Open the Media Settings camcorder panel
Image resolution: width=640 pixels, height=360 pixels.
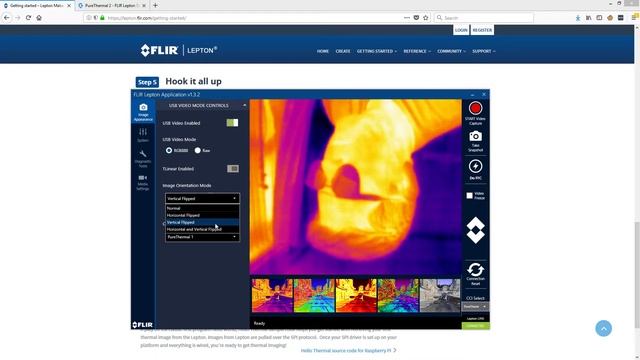pyautogui.click(x=143, y=182)
